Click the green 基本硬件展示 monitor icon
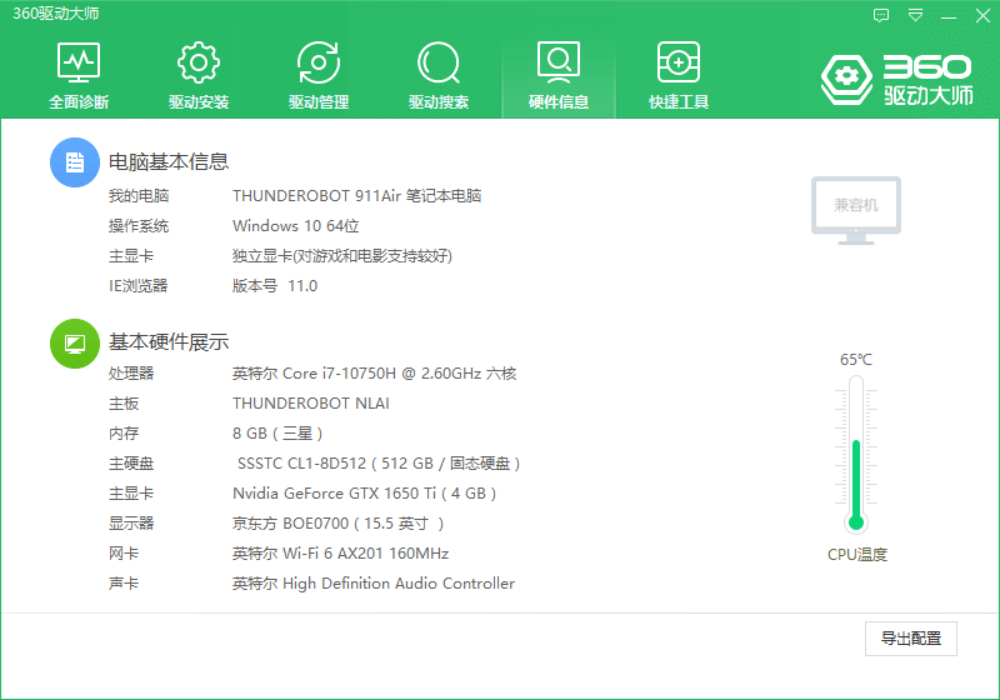 [74, 343]
